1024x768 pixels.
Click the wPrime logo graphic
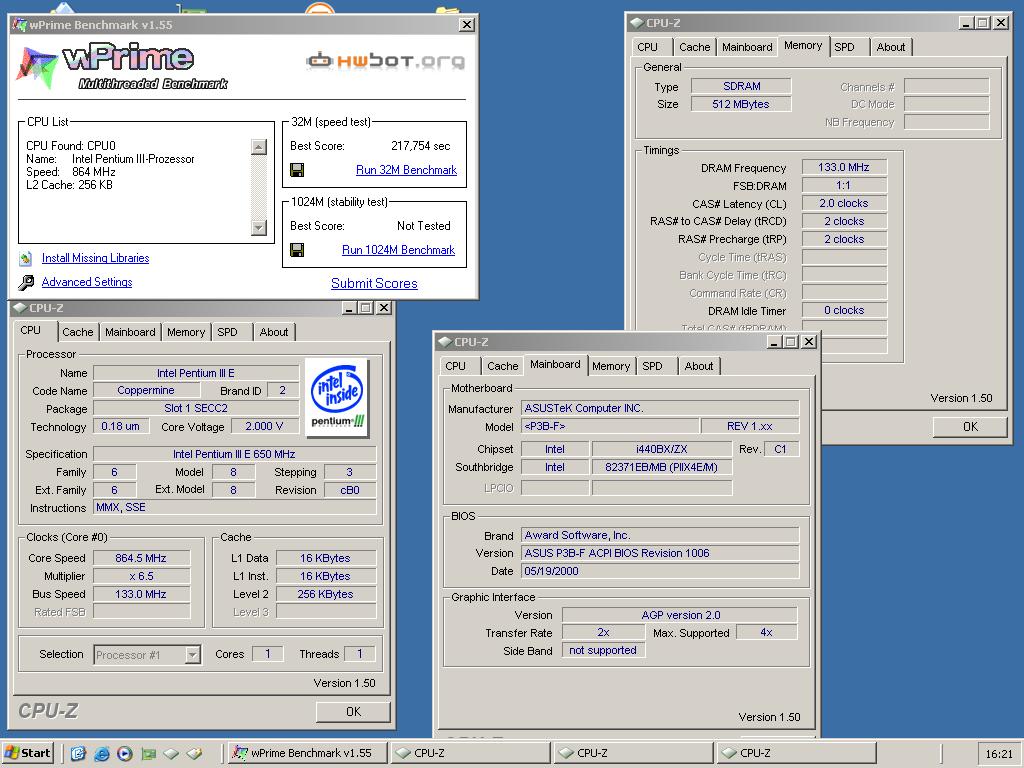[x=123, y=67]
